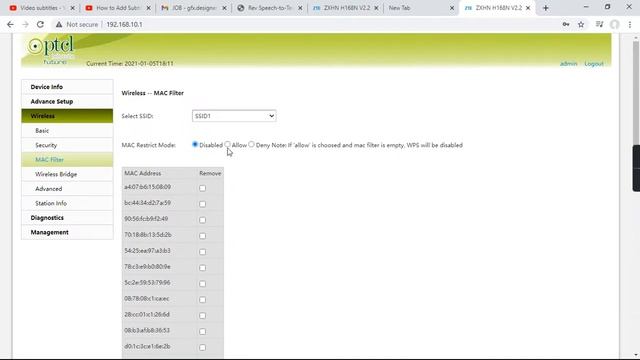Open Wireless Advanced settings
The height and width of the screenshot is (360, 640).
point(67,189)
